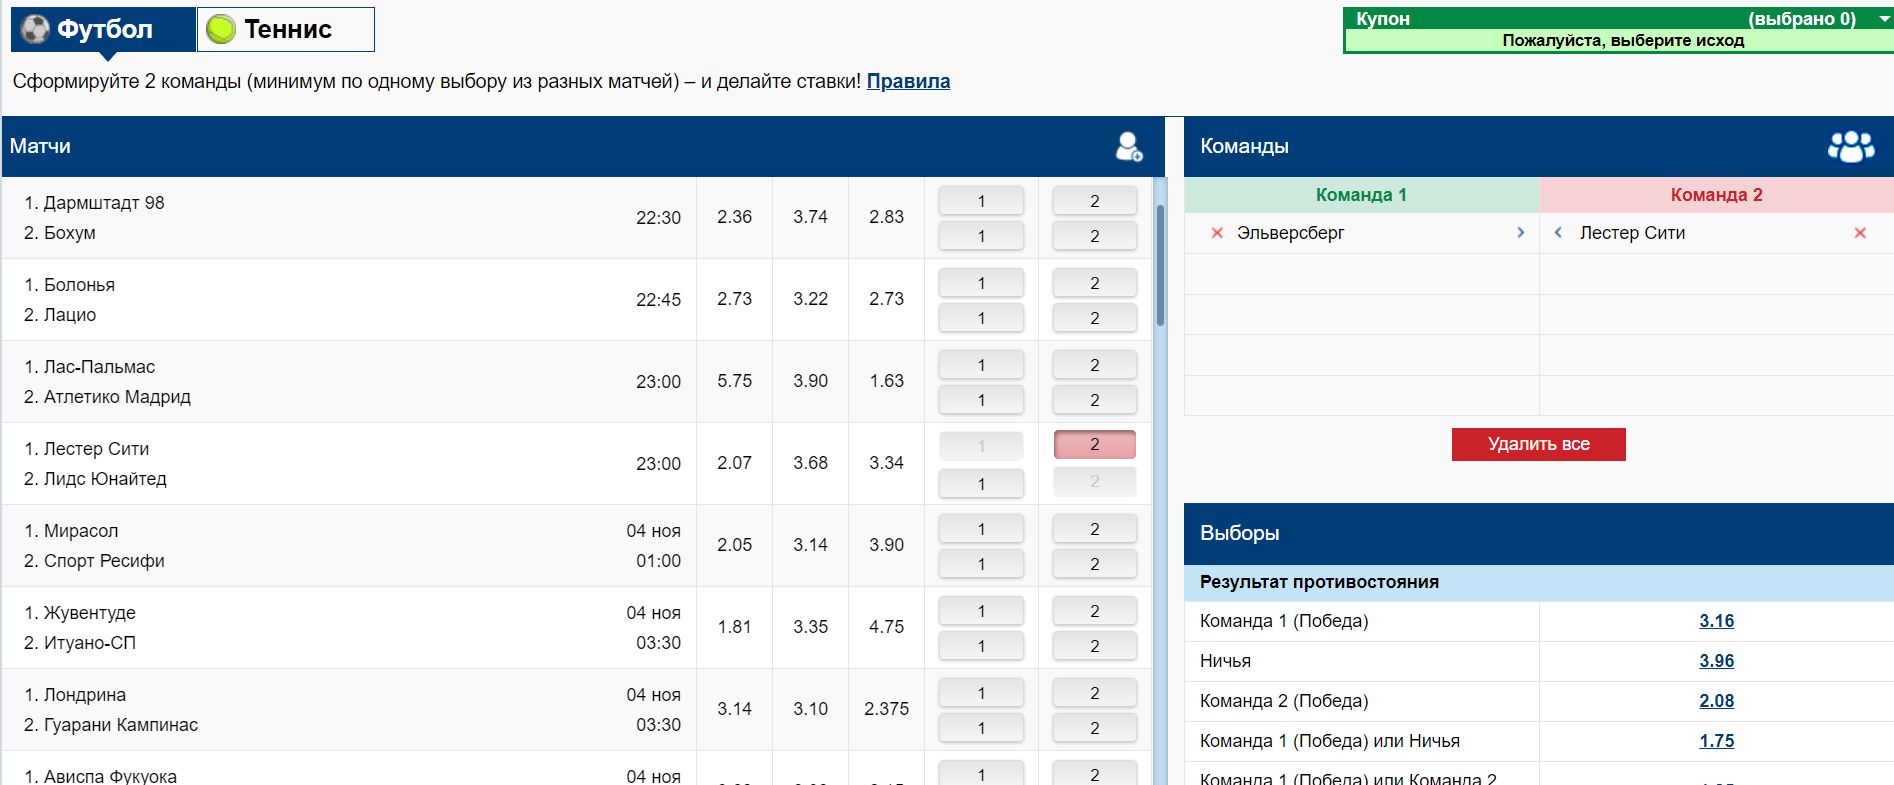Add Лидс Юнайтед to team 1
Screen dimensions: 1894x785
(x=981, y=484)
